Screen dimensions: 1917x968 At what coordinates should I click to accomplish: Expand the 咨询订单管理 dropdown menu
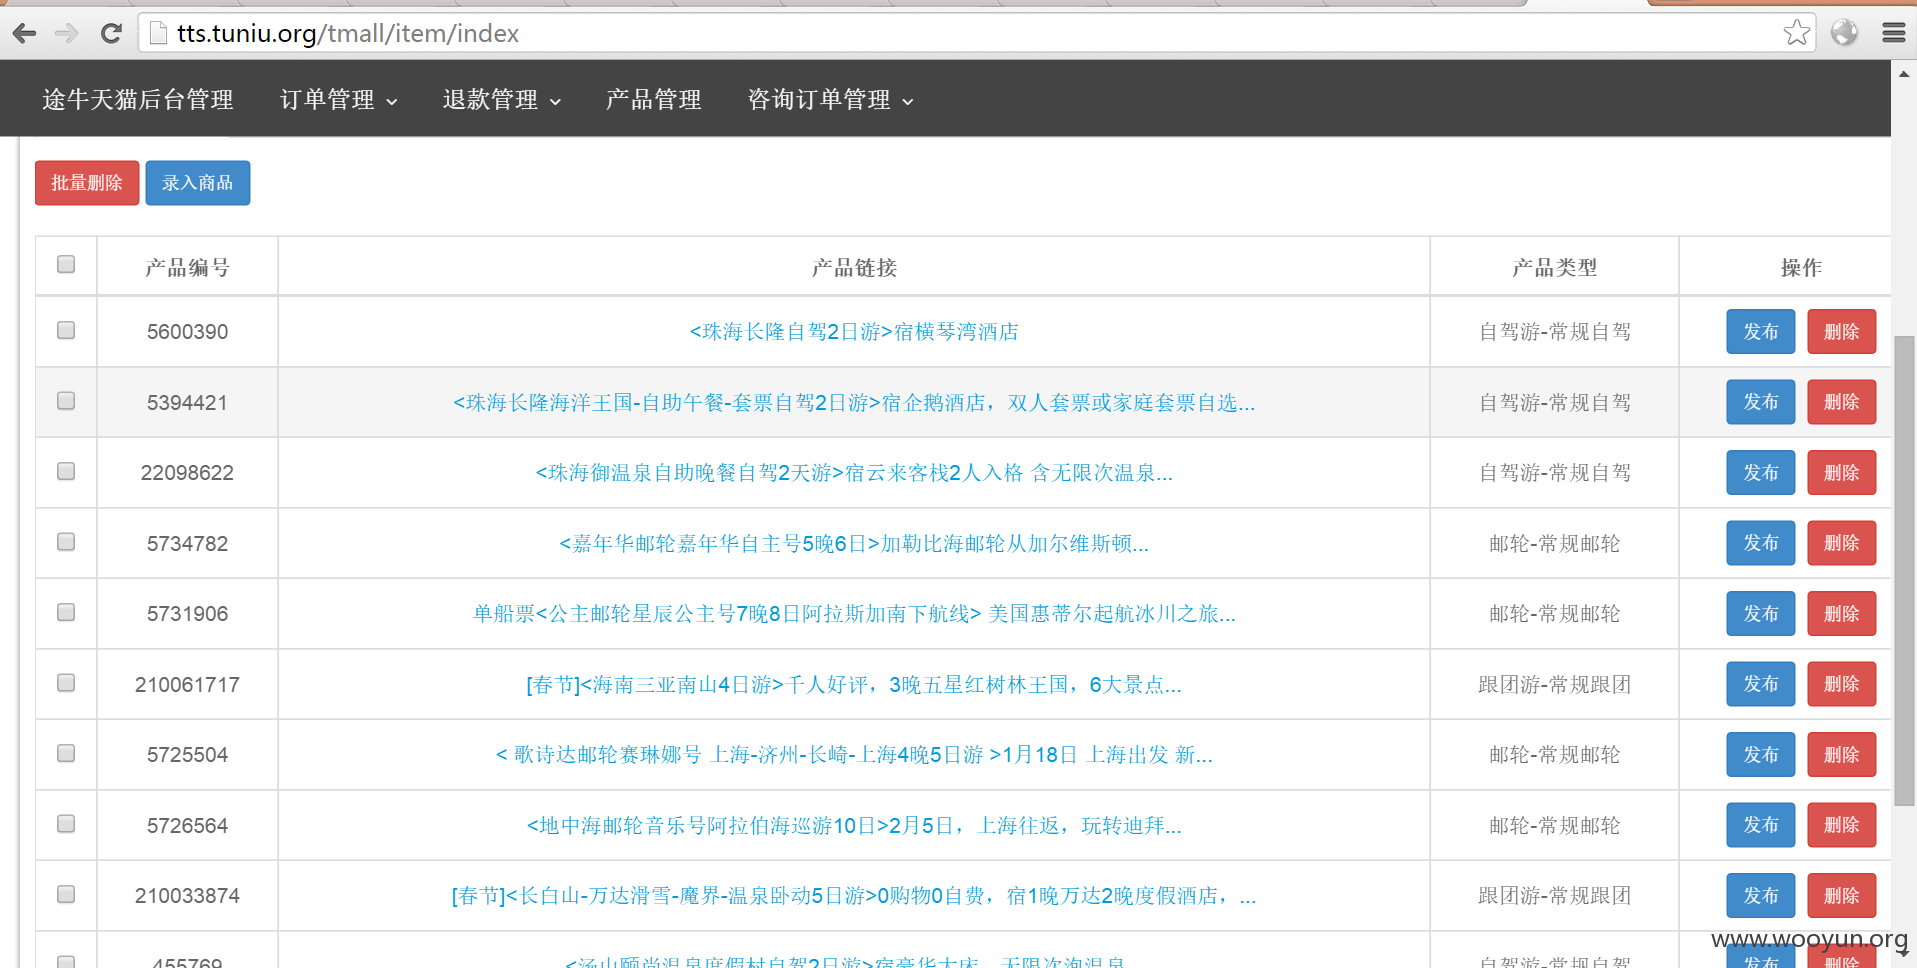[x=831, y=99]
